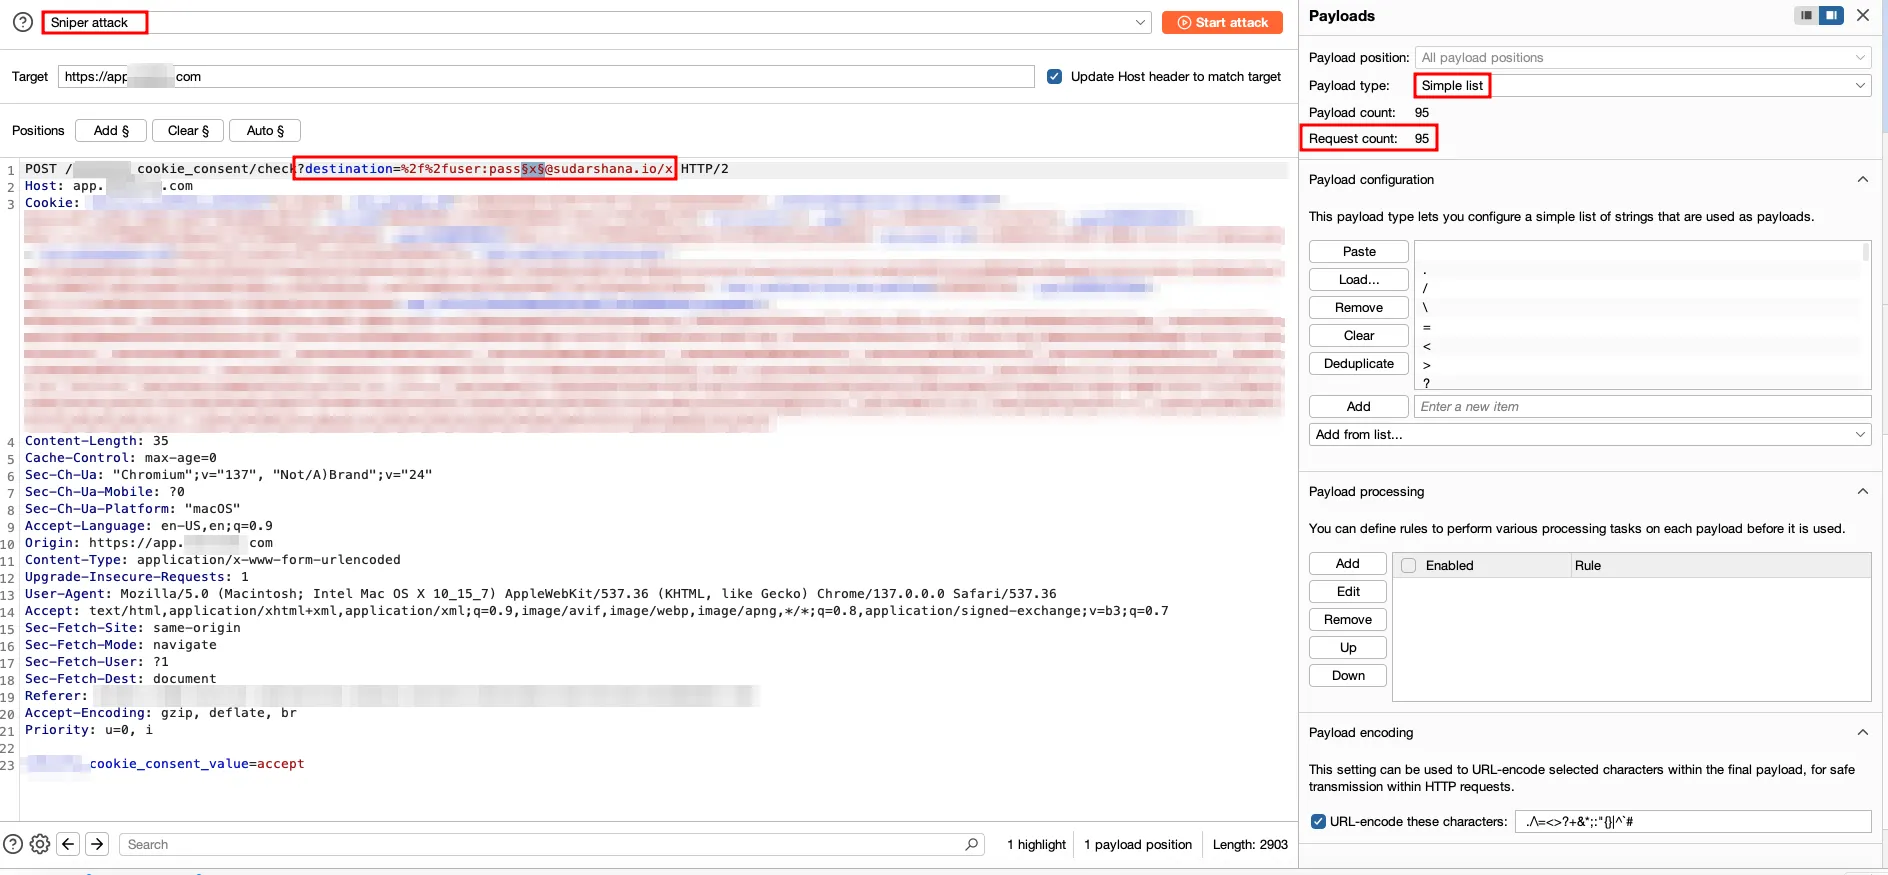Select the '<' payload in the list
This screenshot has width=1888, height=875.
coord(1638,345)
